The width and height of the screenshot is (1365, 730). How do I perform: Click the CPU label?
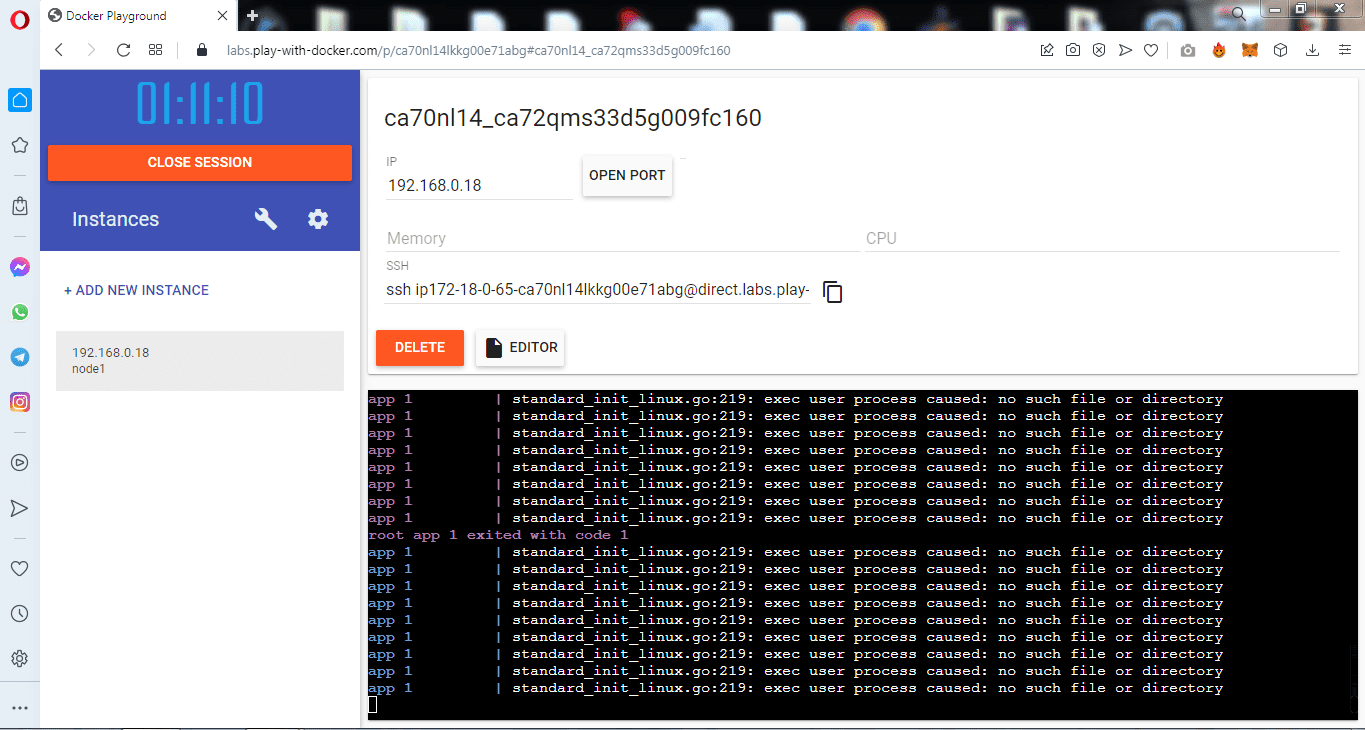click(881, 238)
